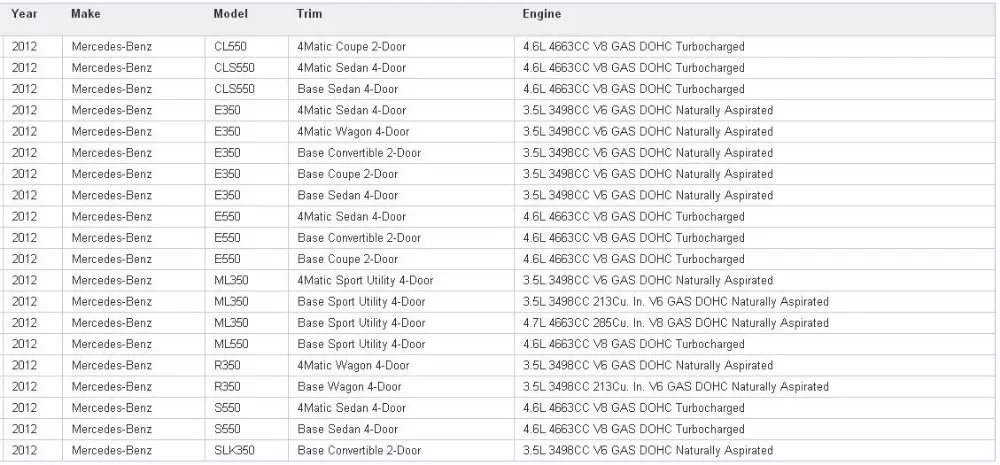Image resolution: width=1000 pixels, height=465 pixels.
Task: Select the SLK350 Base Convertible 2-Door trim
Action: (359, 451)
